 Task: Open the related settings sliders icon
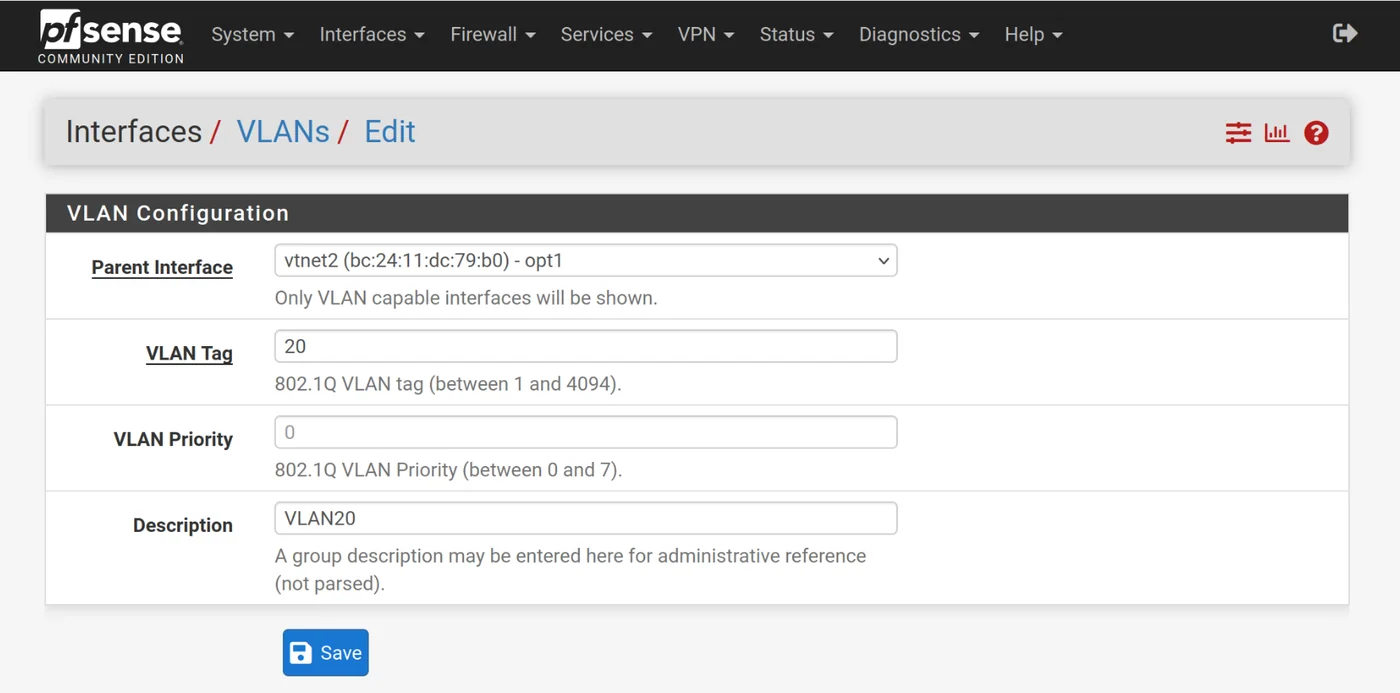point(1238,132)
